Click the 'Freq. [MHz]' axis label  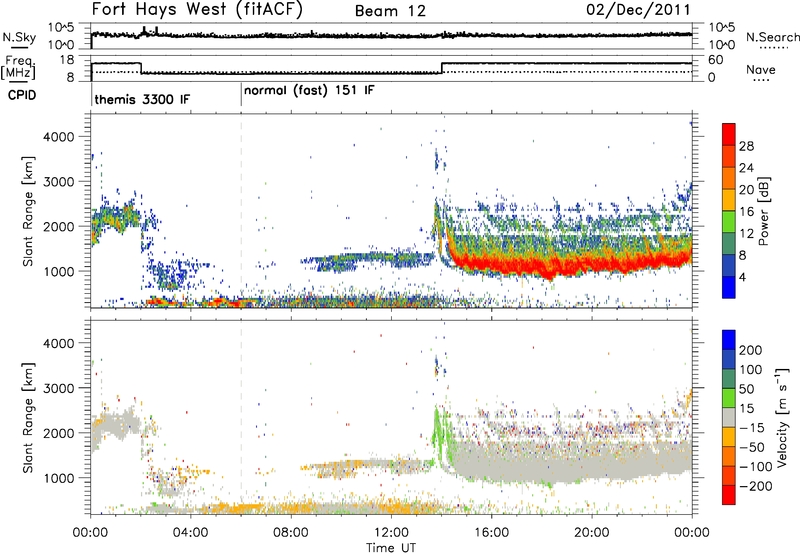[19, 68]
